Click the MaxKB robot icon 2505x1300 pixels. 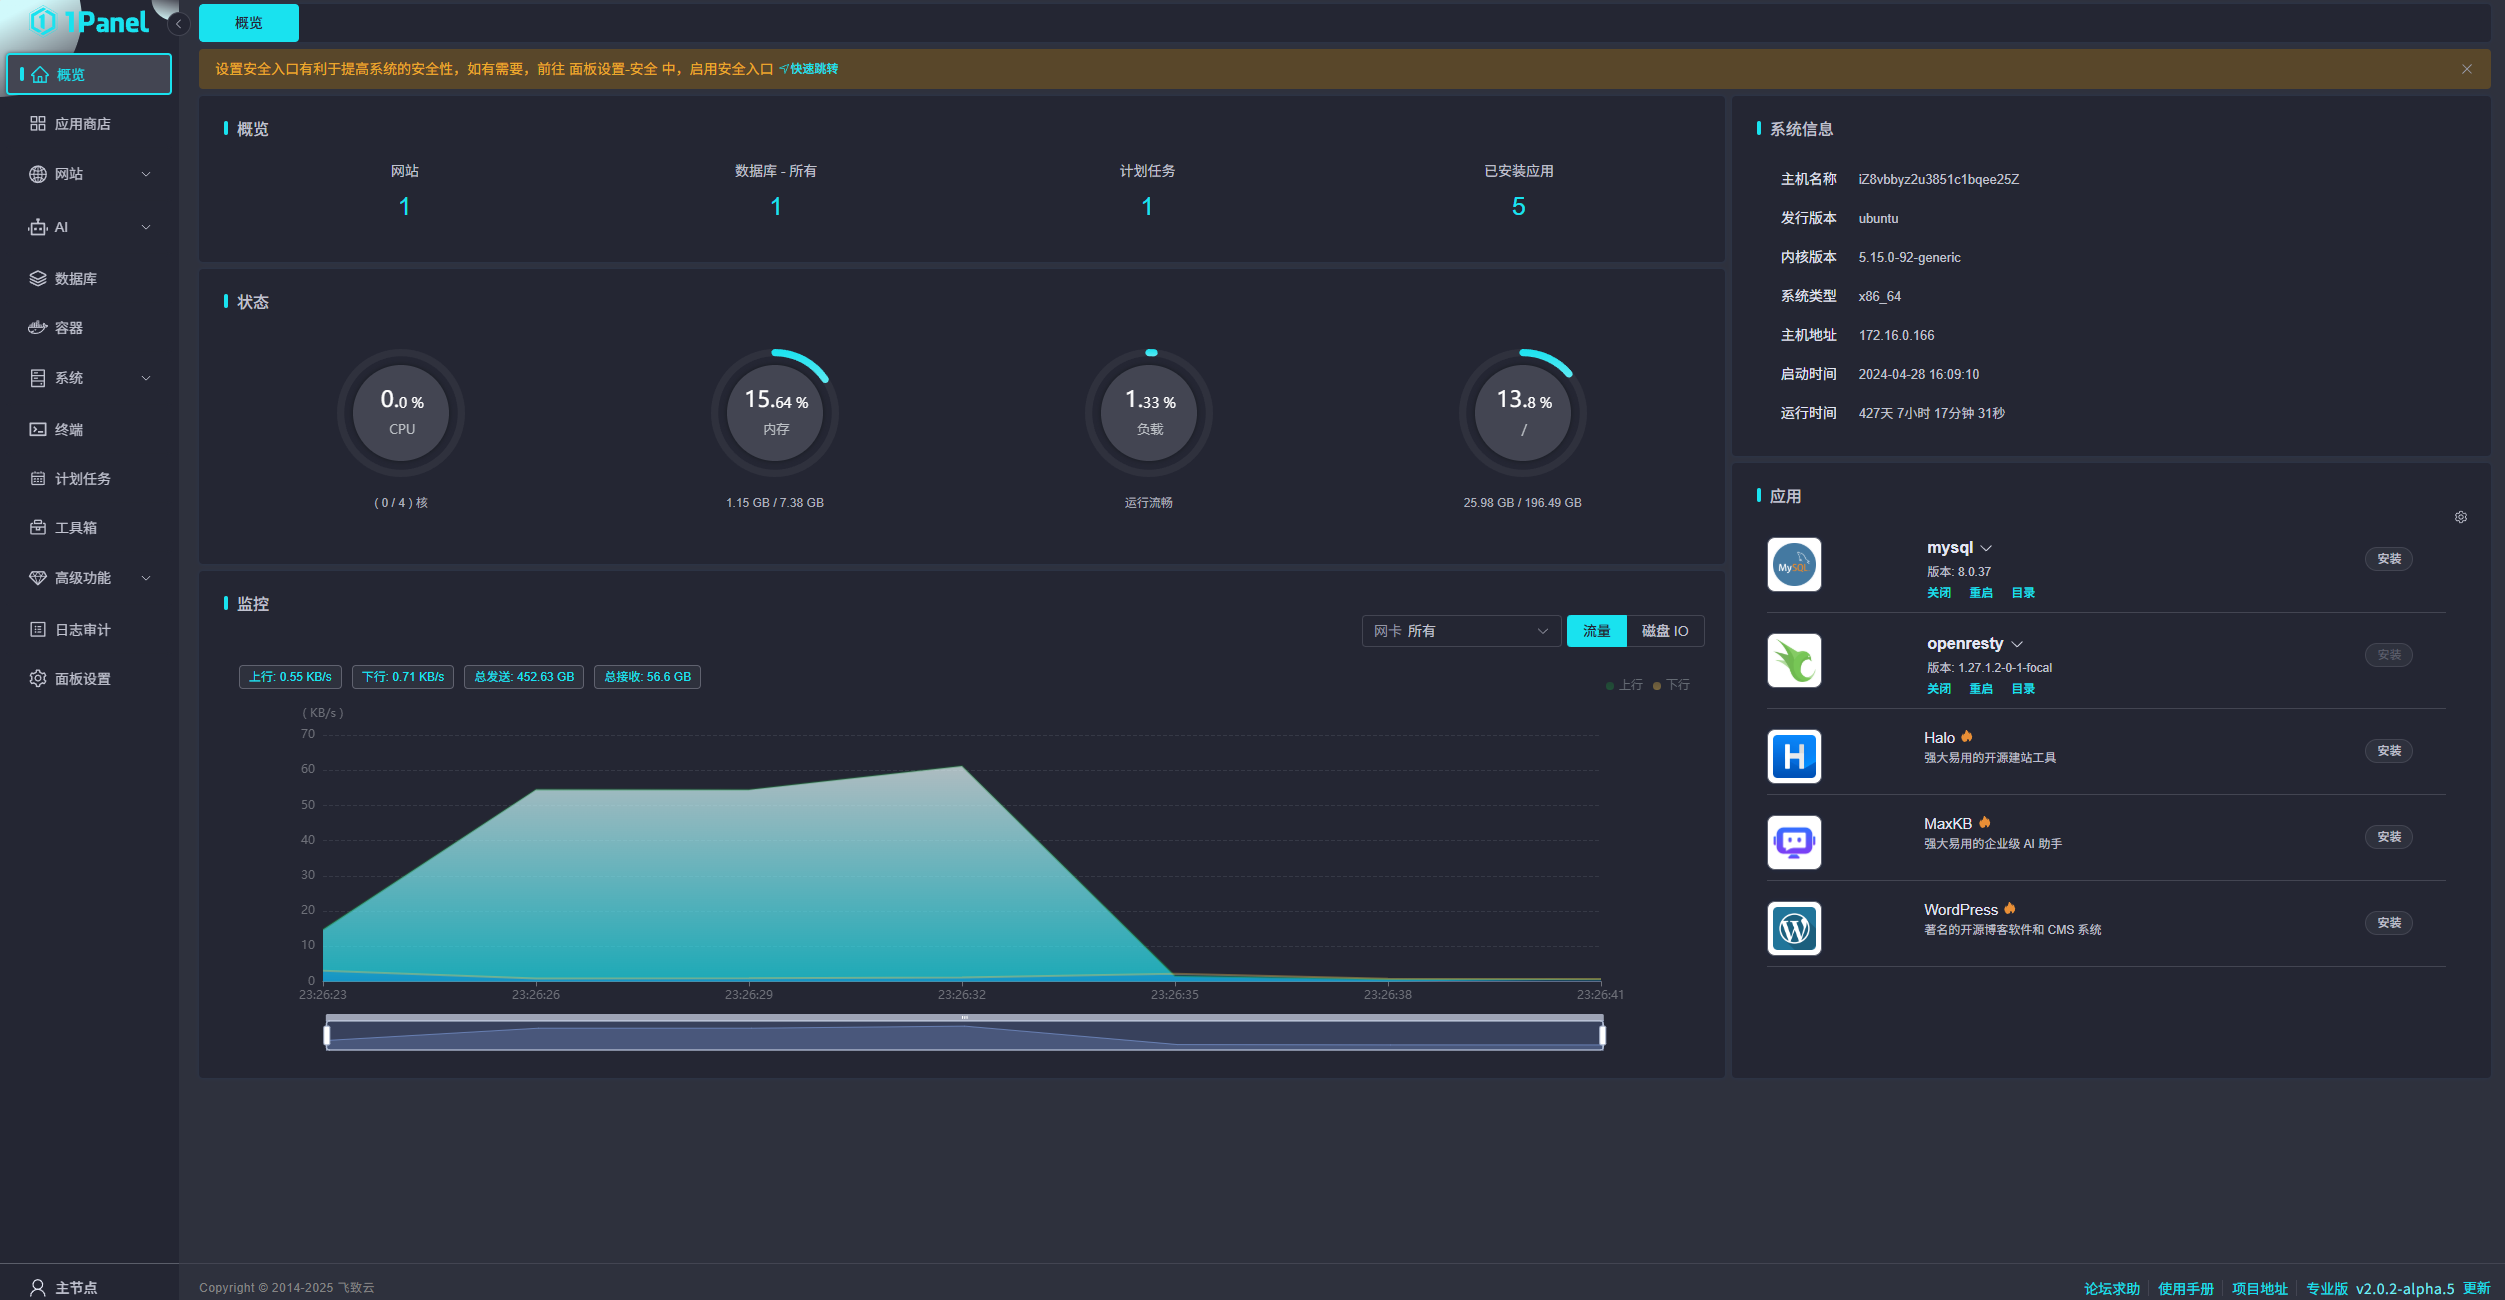[x=1794, y=842]
